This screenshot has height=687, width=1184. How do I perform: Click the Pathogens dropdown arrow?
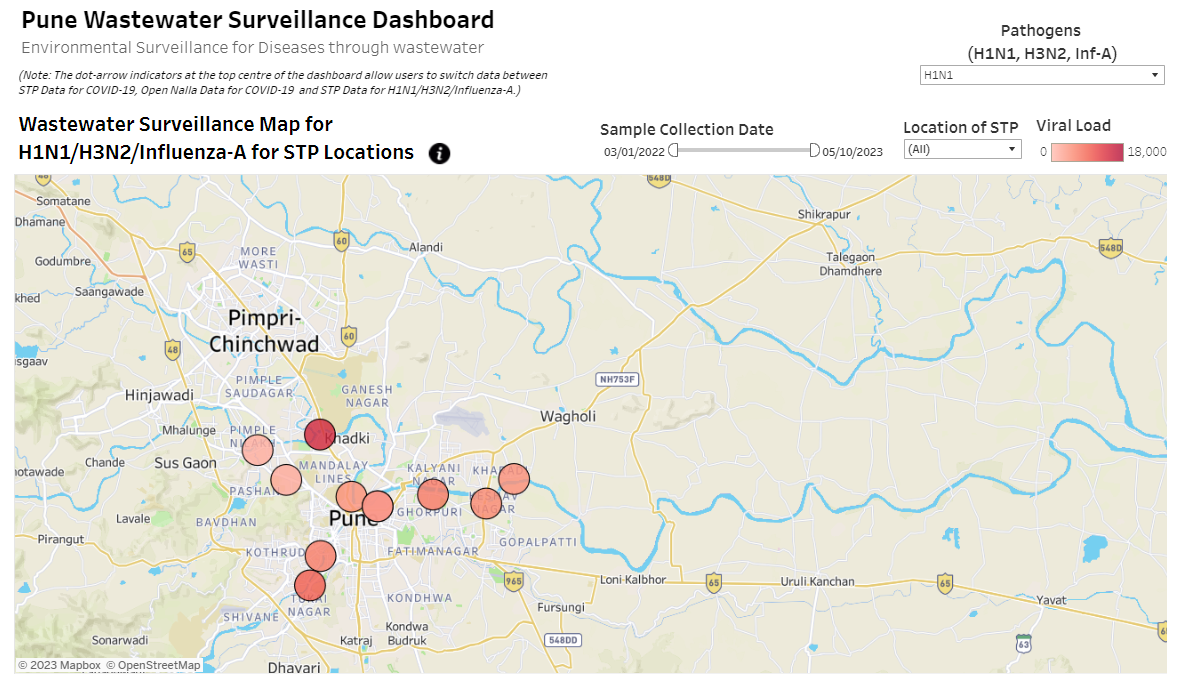click(x=1155, y=75)
